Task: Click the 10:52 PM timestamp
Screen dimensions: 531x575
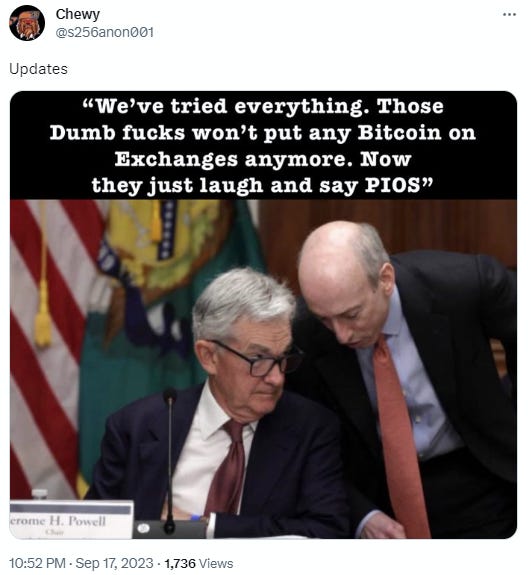Action: (37, 563)
